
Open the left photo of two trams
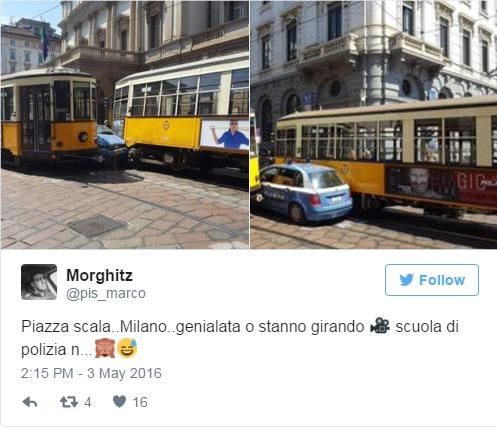[x=125, y=125]
